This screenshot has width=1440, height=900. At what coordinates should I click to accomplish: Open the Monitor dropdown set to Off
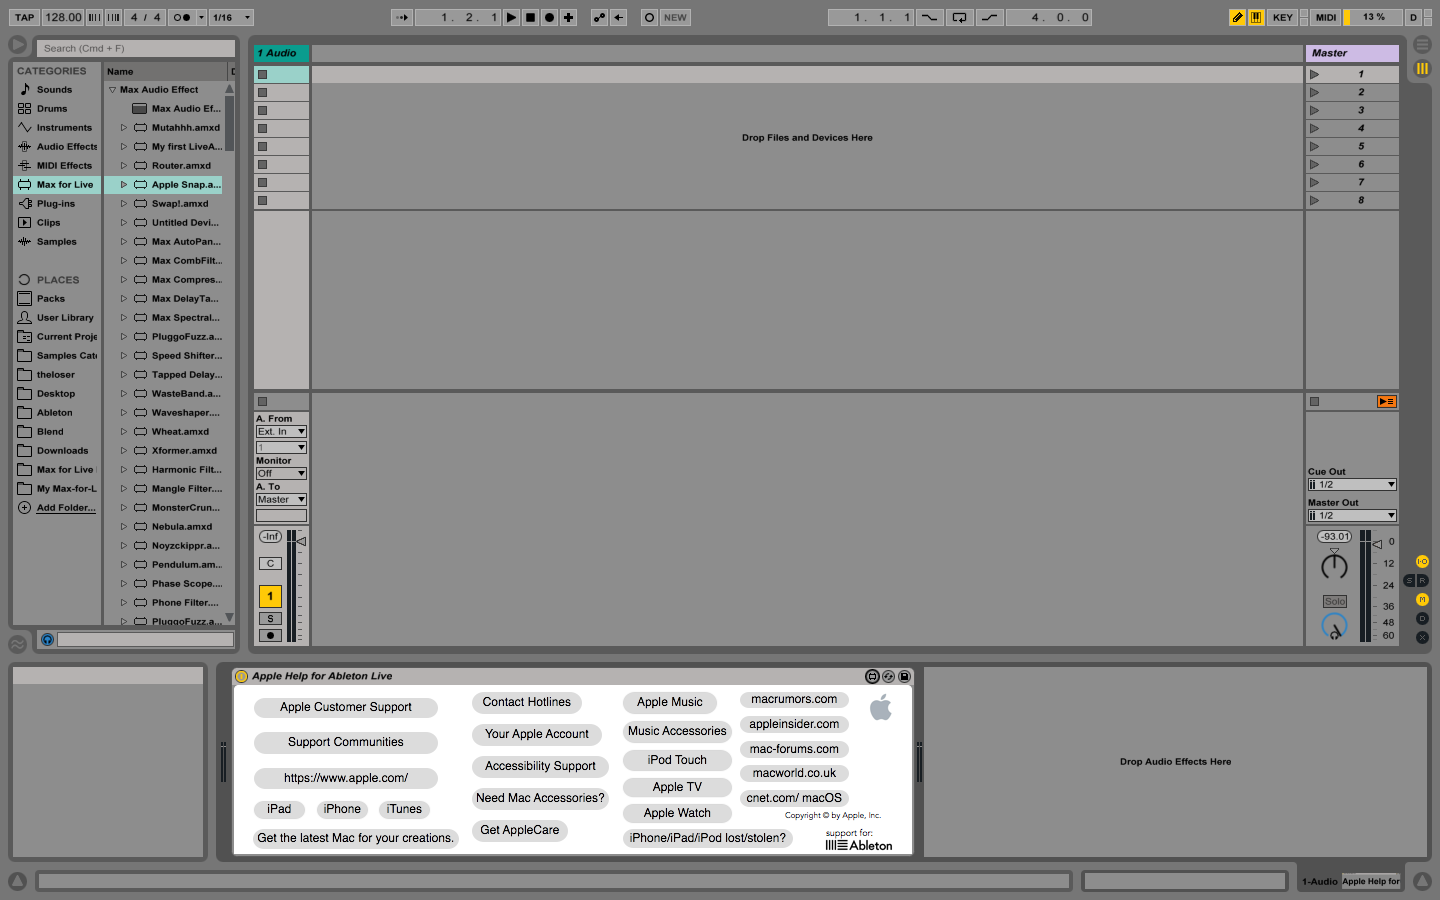click(x=281, y=473)
